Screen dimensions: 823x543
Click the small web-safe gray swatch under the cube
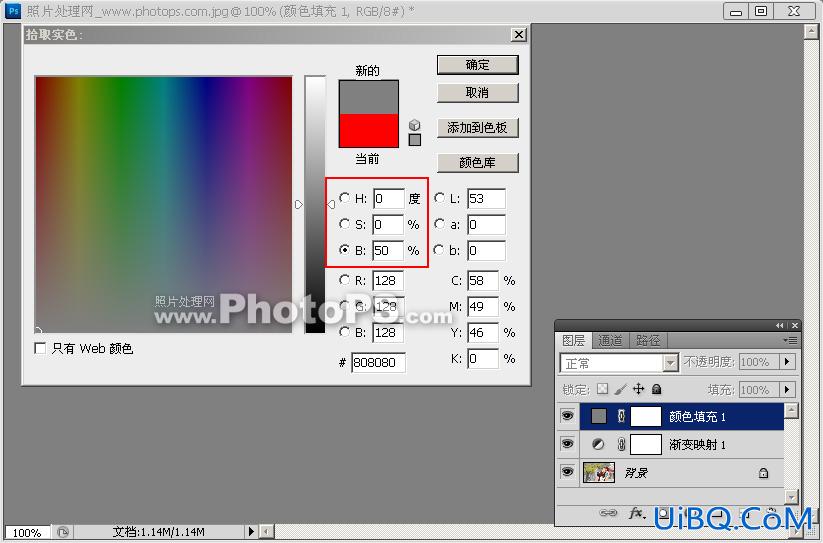pyautogui.click(x=415, y=140)
